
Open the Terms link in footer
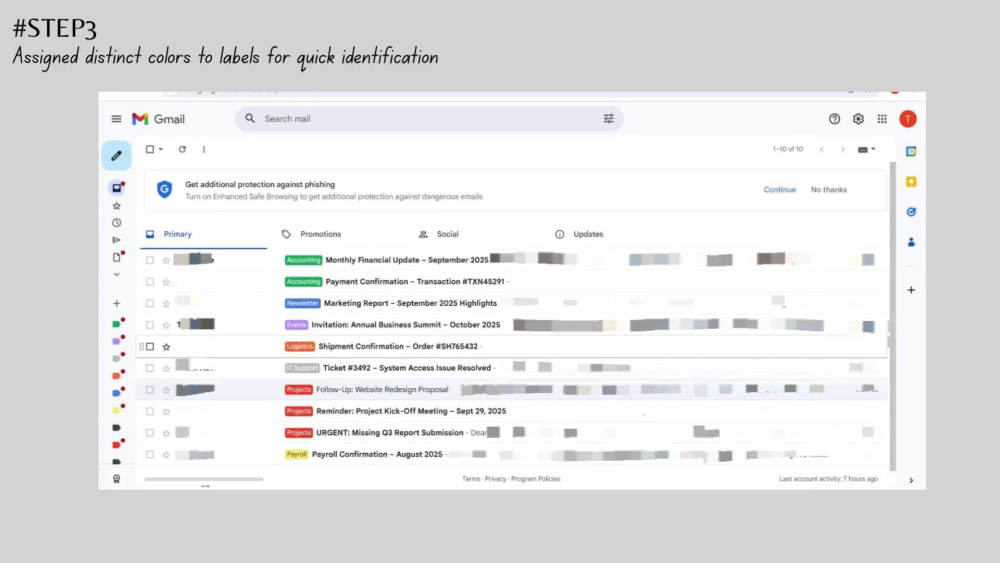[x=471, y=479]
